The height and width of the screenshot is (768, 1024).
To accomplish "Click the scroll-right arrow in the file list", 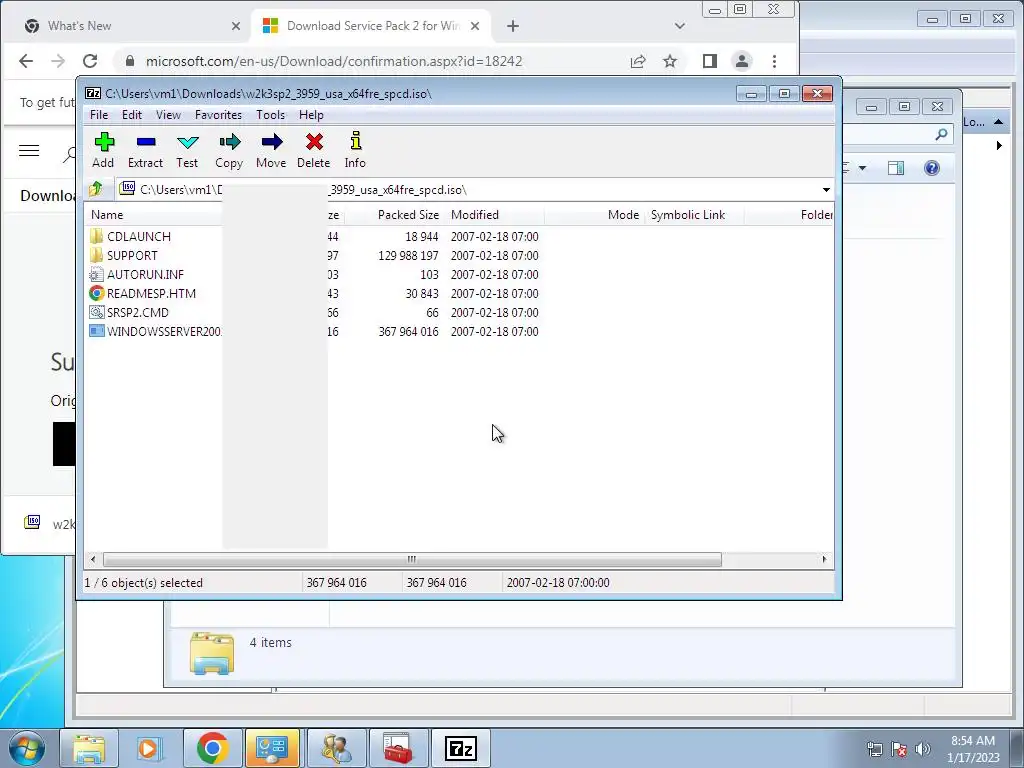I will coord(824,560).
